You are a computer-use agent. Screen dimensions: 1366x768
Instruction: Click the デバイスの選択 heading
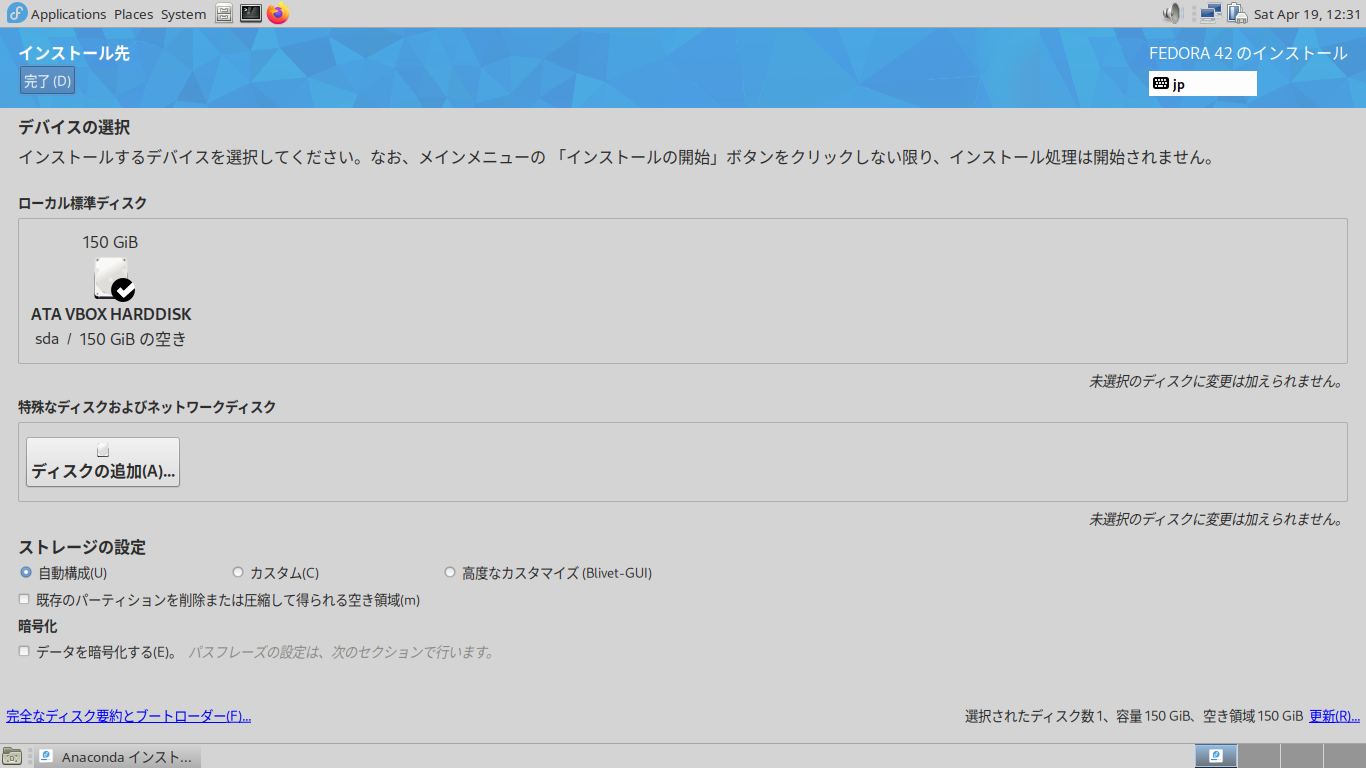[x=74, y=127]
